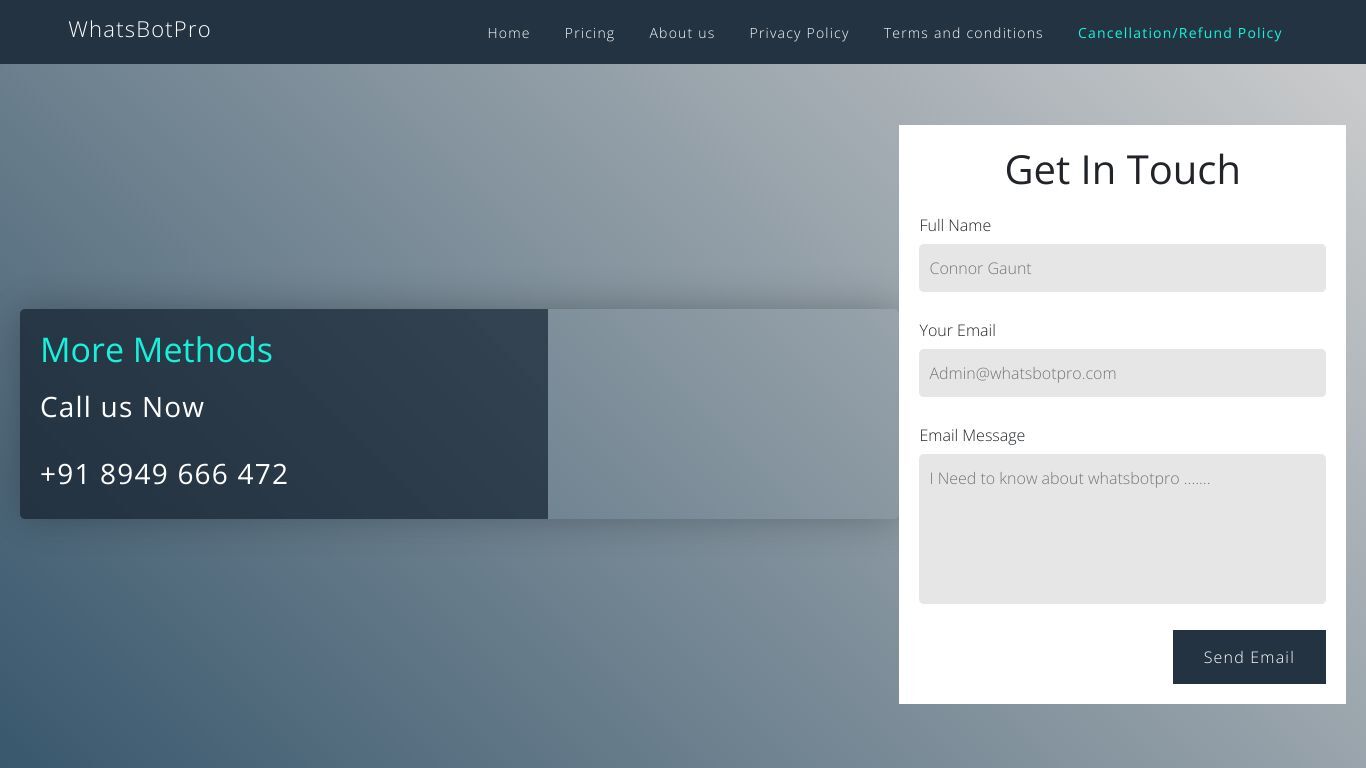
Task: Select the 'Call us Now' text
Action: pos(122,407)
